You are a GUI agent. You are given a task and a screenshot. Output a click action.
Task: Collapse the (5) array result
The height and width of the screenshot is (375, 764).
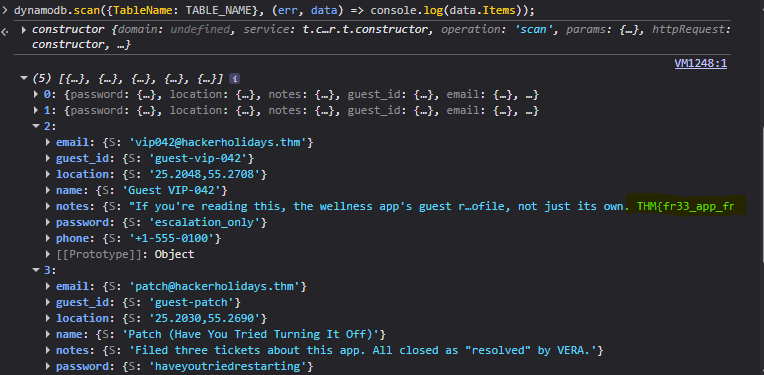[x=23, y=78]
